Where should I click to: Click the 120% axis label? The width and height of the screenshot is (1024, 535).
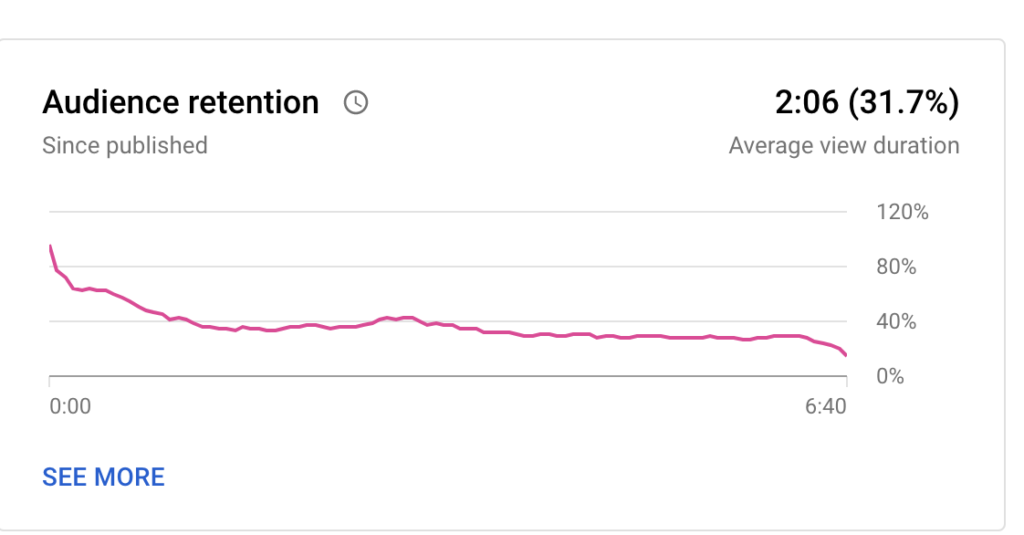point(902,212)
